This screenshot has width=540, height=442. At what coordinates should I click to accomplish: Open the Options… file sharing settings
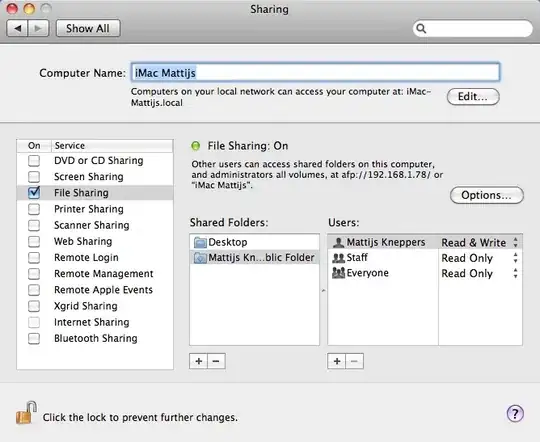pyautogui.click(x=487, y=195)
